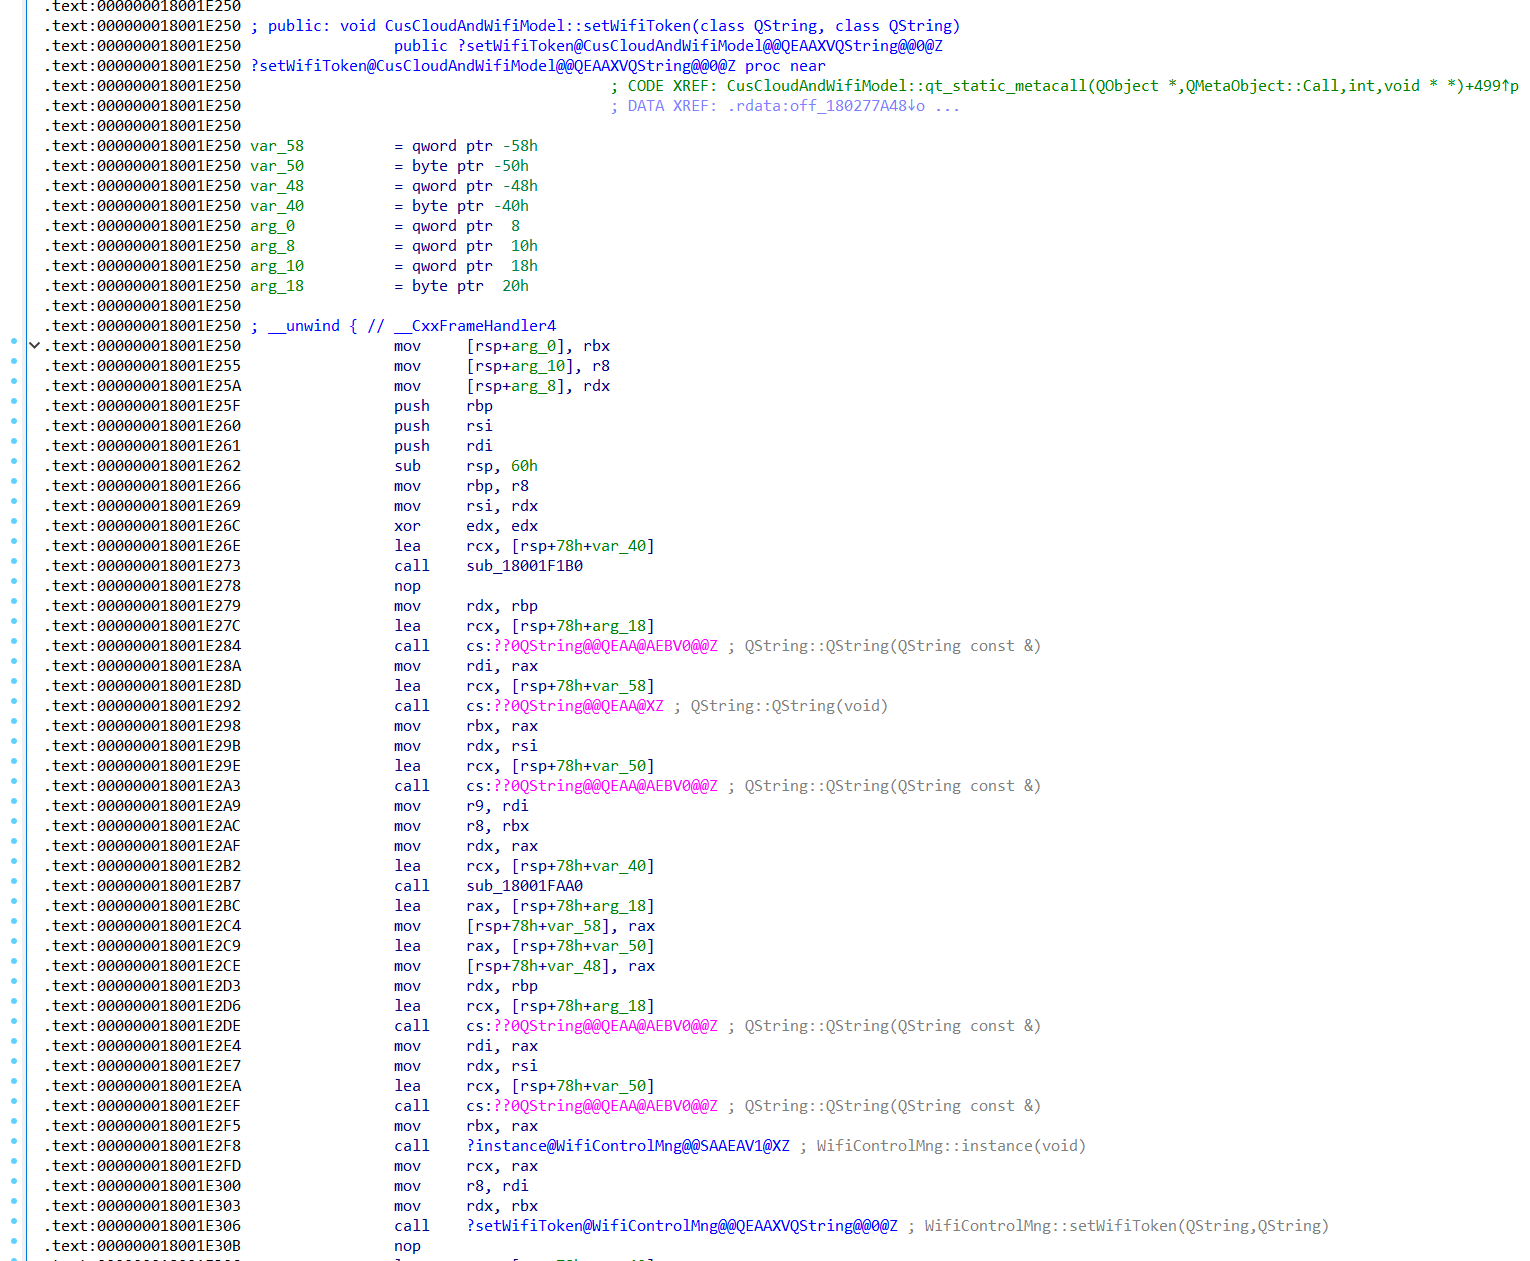The height and width of the screenshot is (1261, 1530).
Task: Click breakpoint dot beside address 18001E255
Action: [14, 362]
